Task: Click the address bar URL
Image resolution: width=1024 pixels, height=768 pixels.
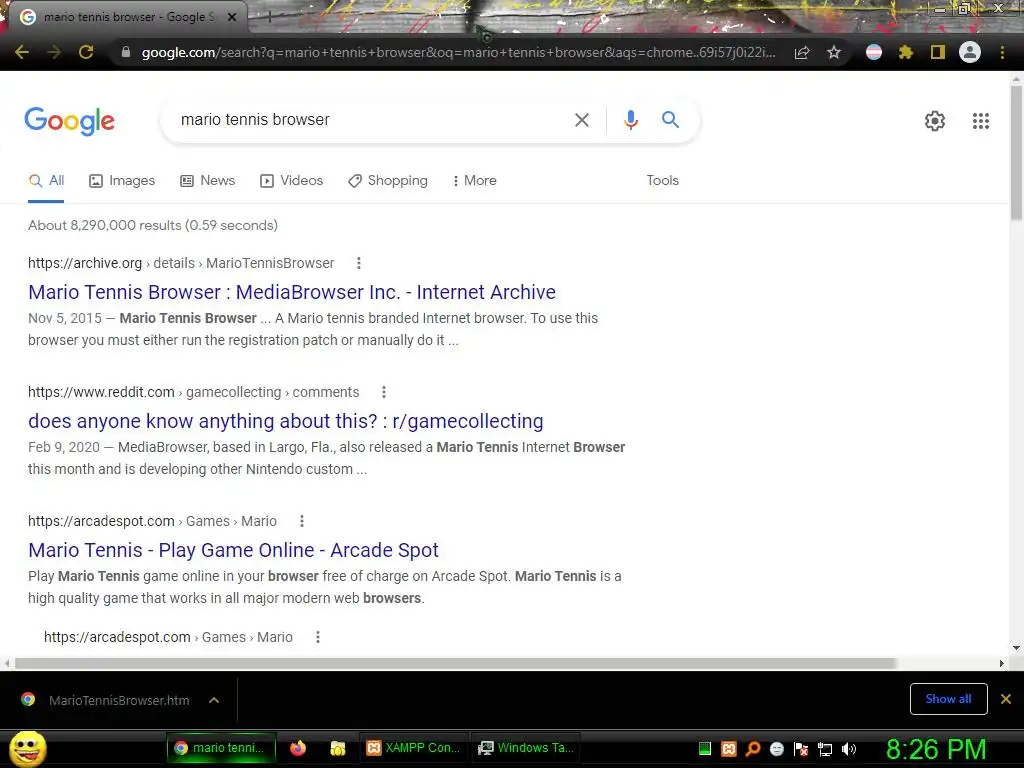Action: coord(458,52)
